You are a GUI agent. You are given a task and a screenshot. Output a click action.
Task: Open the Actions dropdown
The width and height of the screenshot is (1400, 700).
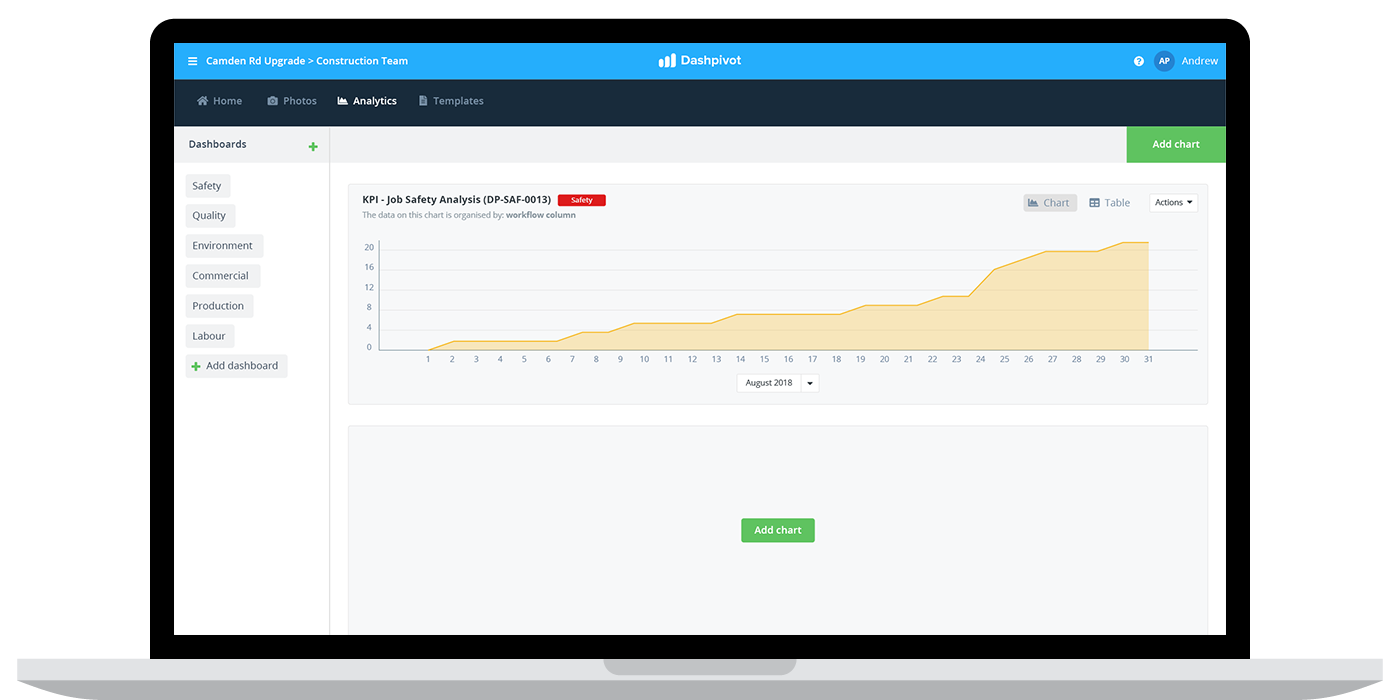point(1173,203)
